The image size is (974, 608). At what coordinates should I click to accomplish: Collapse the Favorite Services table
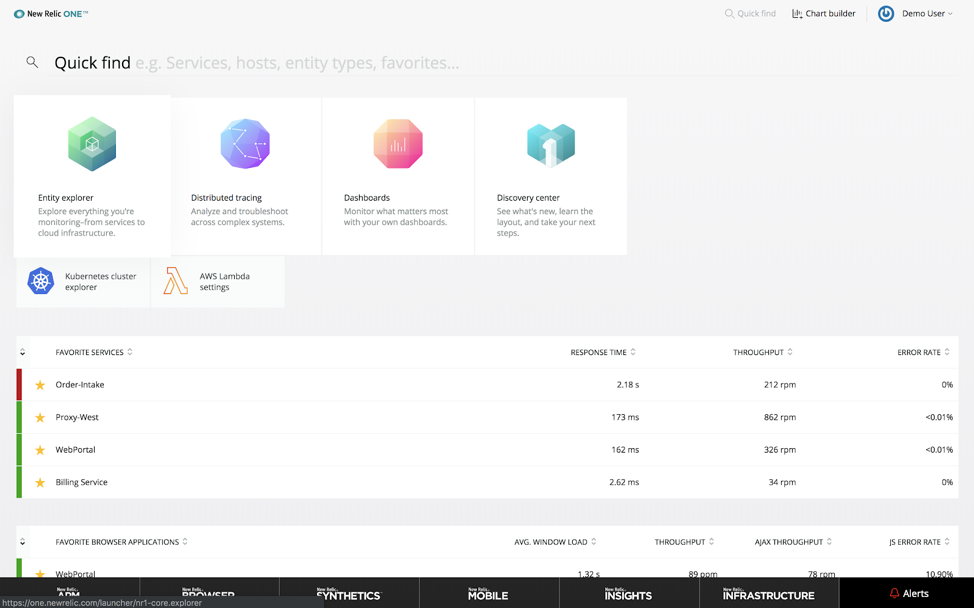[x=22, y=352]
